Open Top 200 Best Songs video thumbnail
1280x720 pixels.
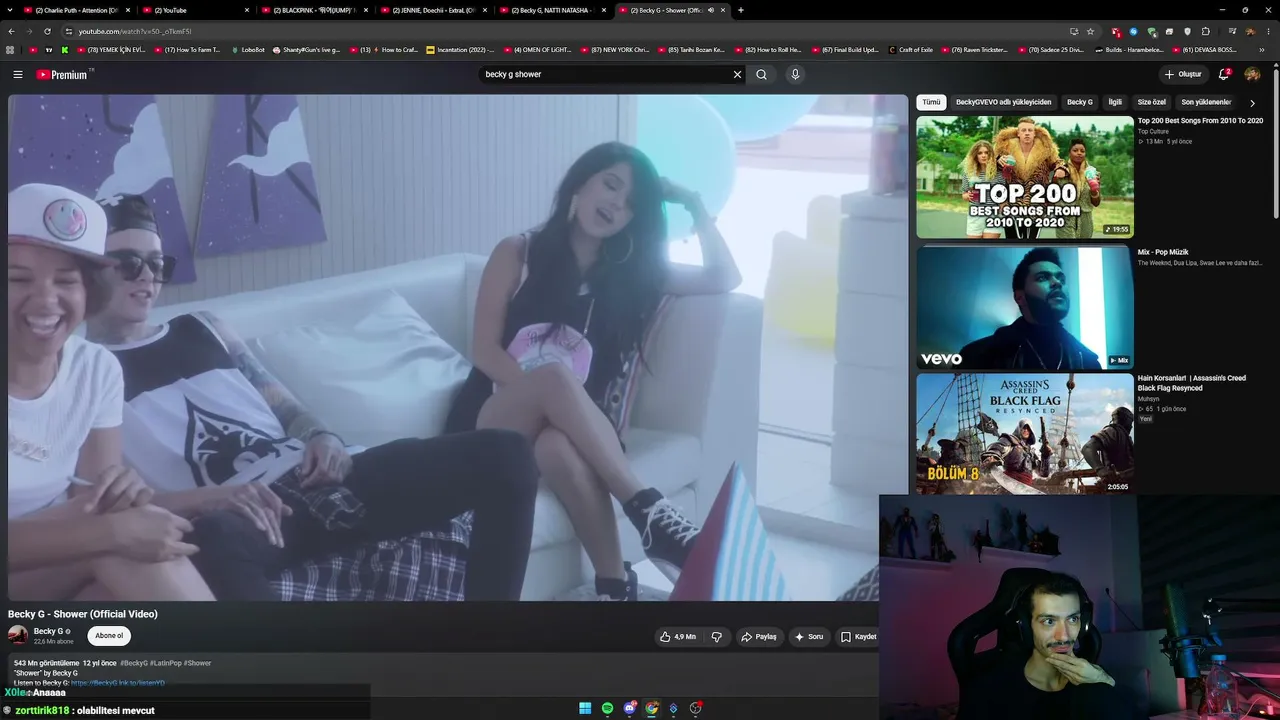[1025, 177]
